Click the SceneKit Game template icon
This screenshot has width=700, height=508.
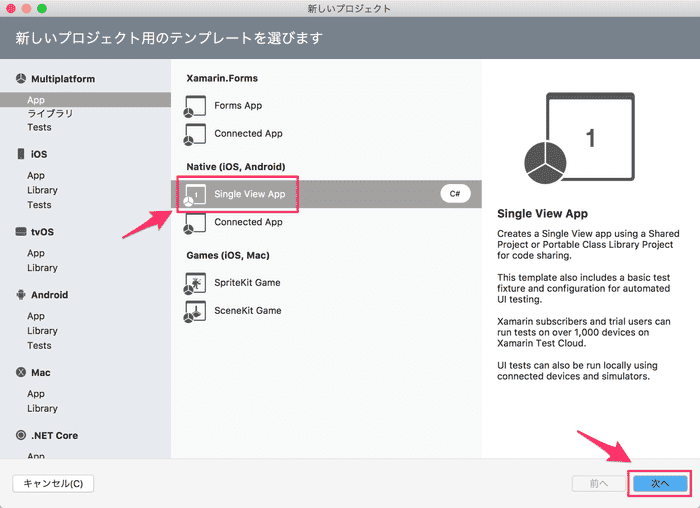(x=195, y=311)
